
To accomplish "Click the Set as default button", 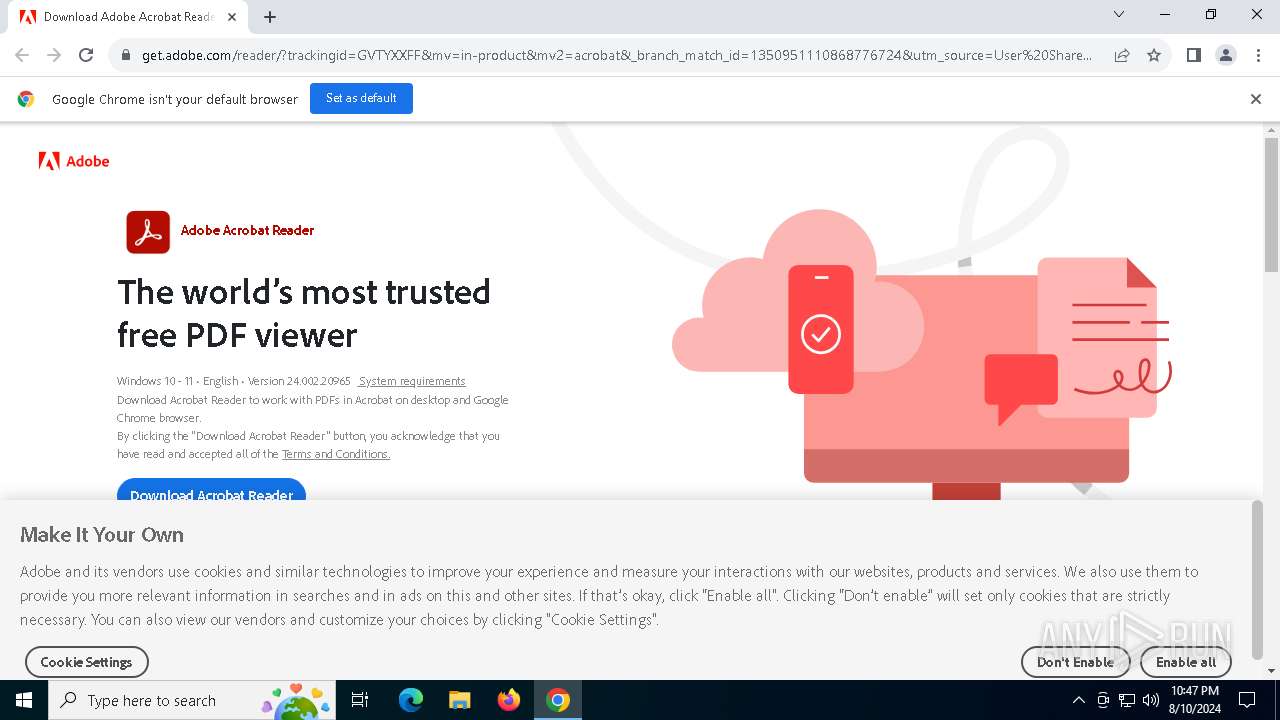I will (x=361, y=98).
